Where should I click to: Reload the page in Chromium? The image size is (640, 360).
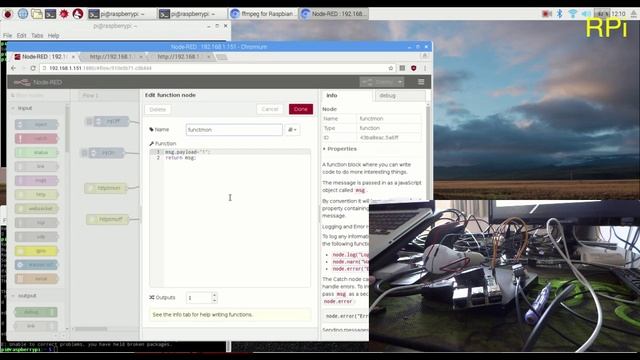coord(33,68)
